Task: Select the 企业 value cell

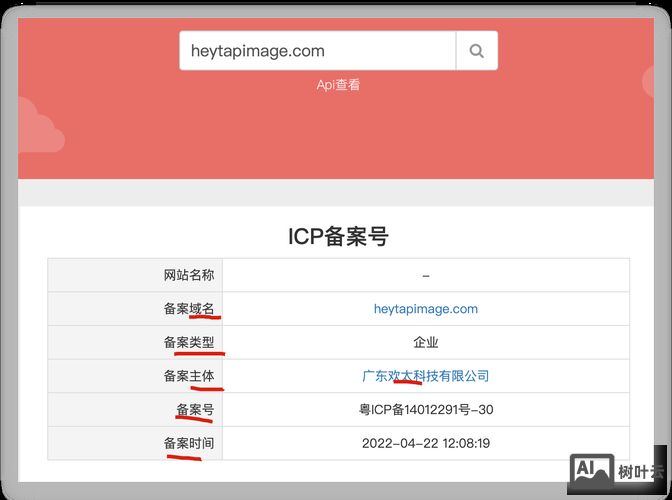Action: click(x=426, y=342)
